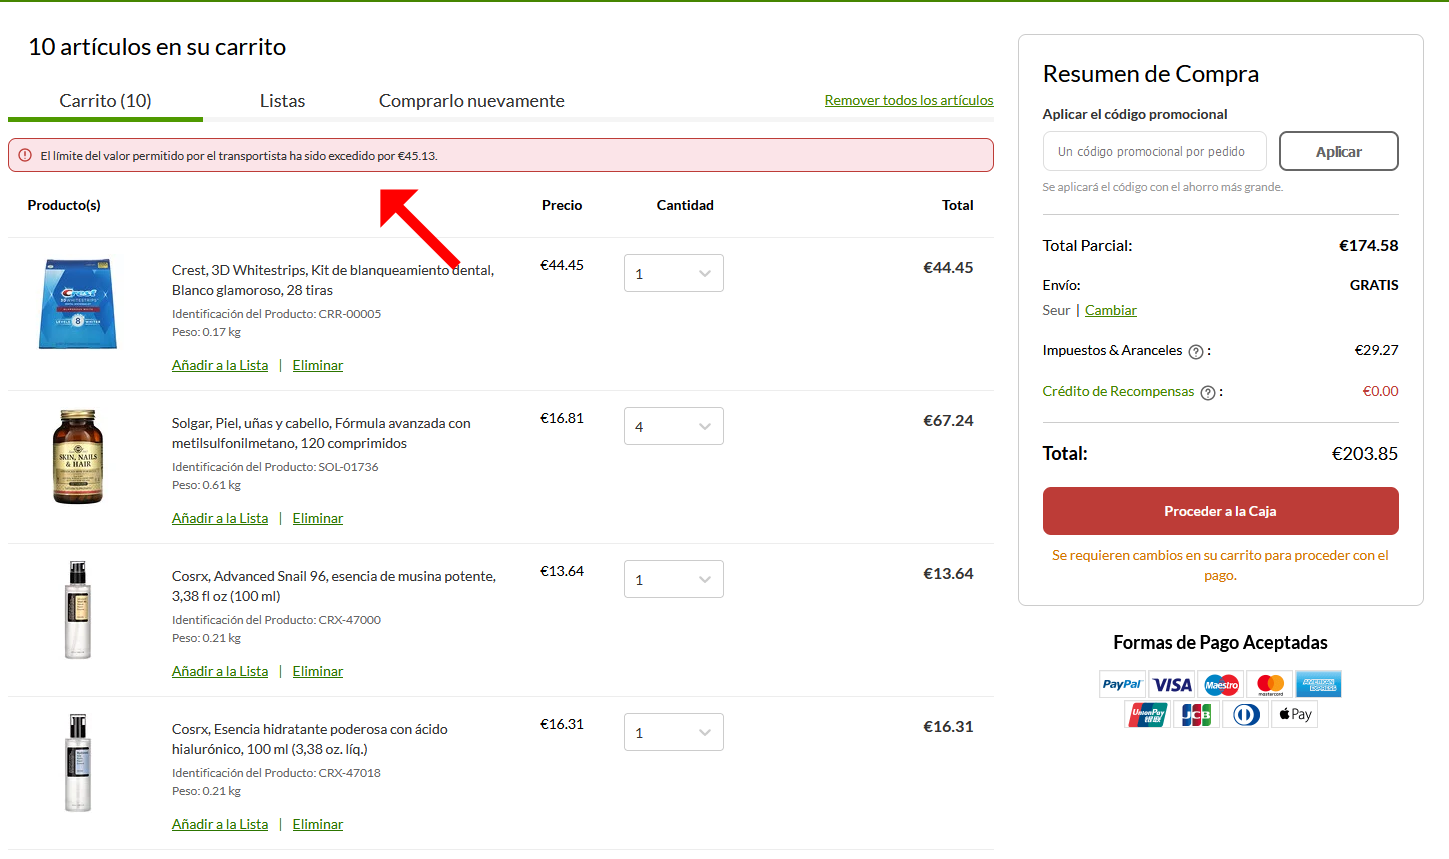
Task: Click the Solgar unit price €16.81
Action: click(x=562, y=418)
